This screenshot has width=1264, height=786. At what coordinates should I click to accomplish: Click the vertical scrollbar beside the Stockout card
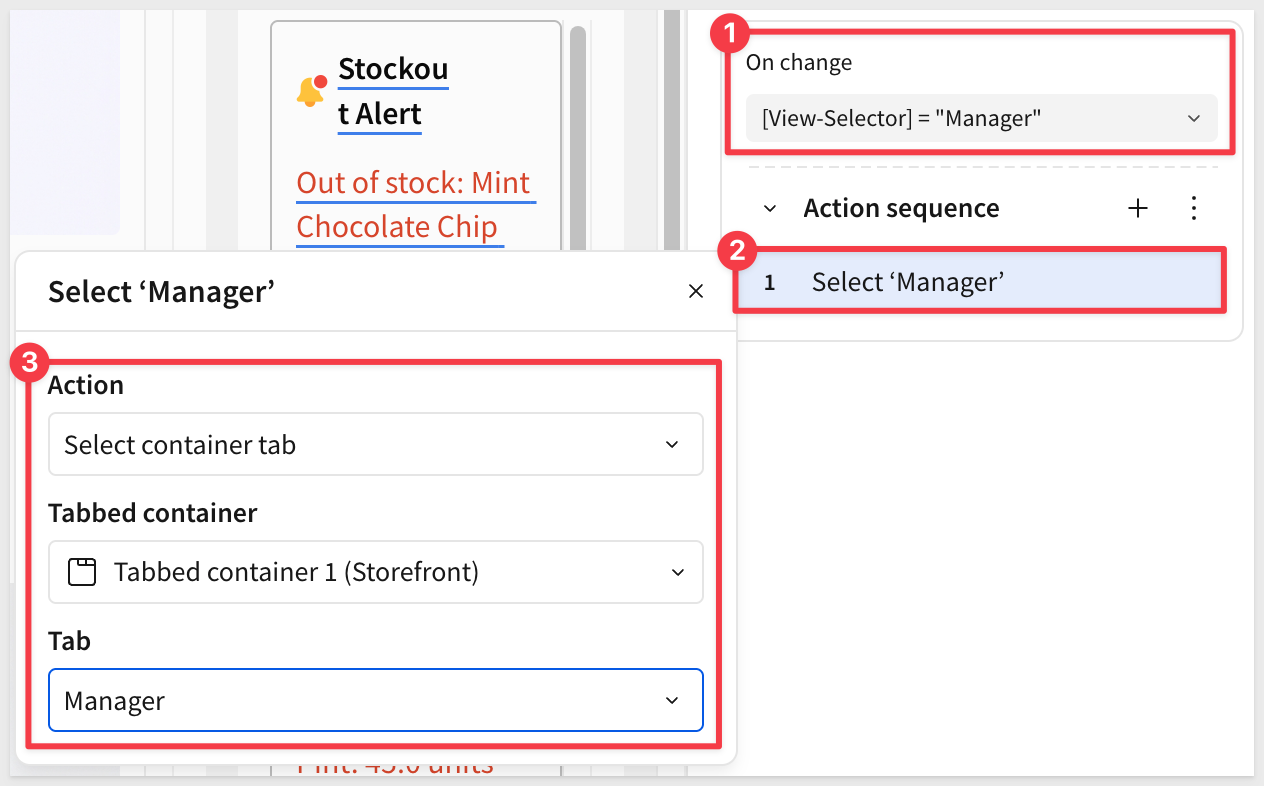point(578,120)
